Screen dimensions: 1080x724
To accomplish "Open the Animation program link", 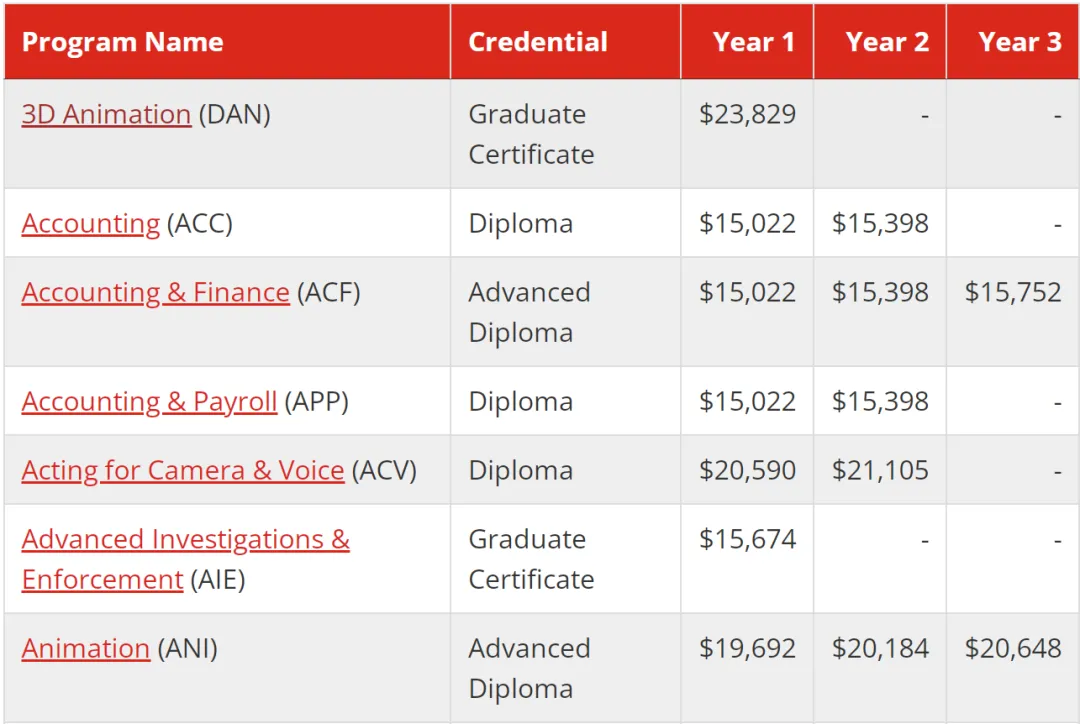I will click(x=85, y=649).
